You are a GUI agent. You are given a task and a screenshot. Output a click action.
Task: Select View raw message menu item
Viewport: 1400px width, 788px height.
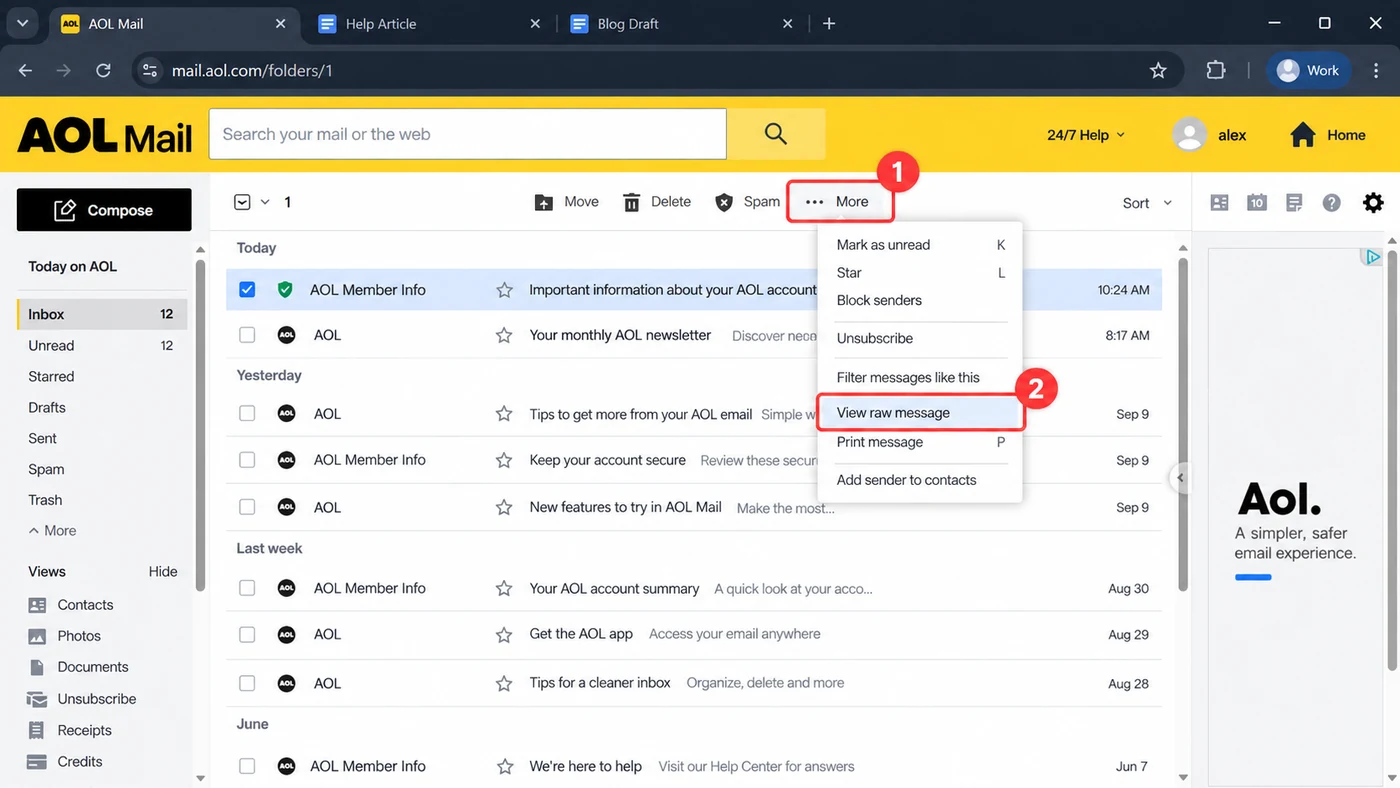(x=920, y=412)
